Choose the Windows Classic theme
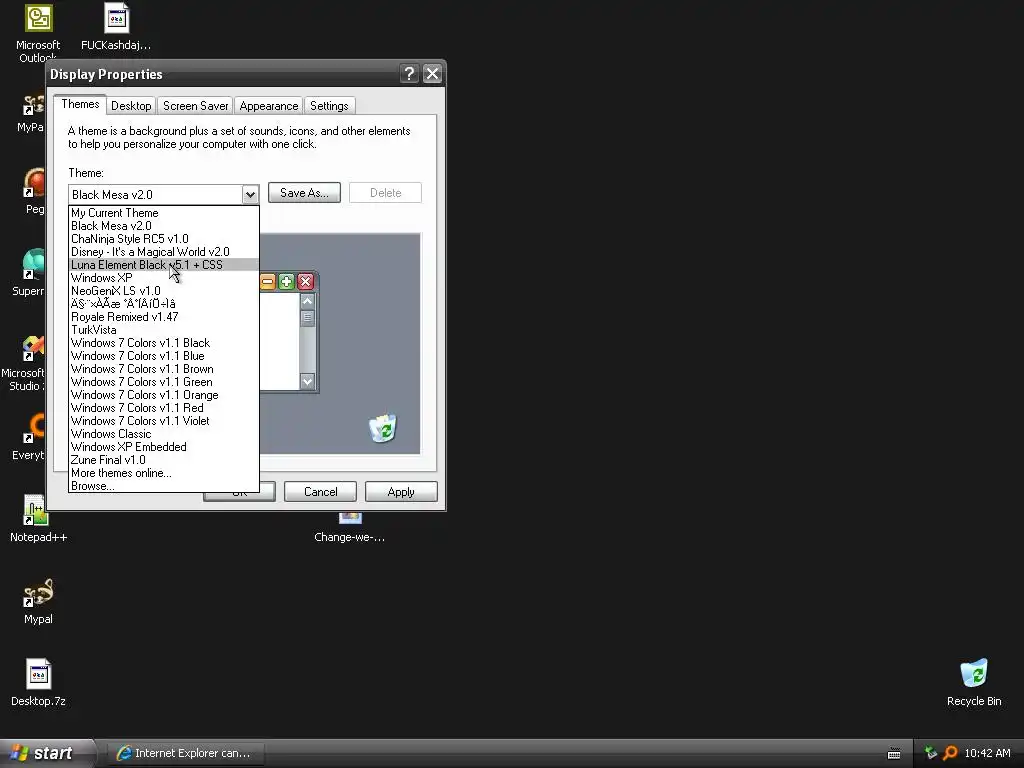The image size is (1024, 768). [x=164, y=434]
